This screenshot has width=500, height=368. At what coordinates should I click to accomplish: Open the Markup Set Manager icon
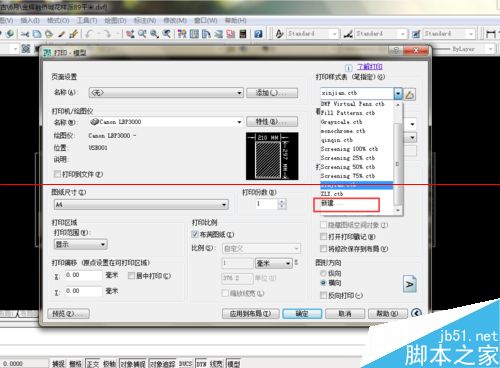pos(231,34)
